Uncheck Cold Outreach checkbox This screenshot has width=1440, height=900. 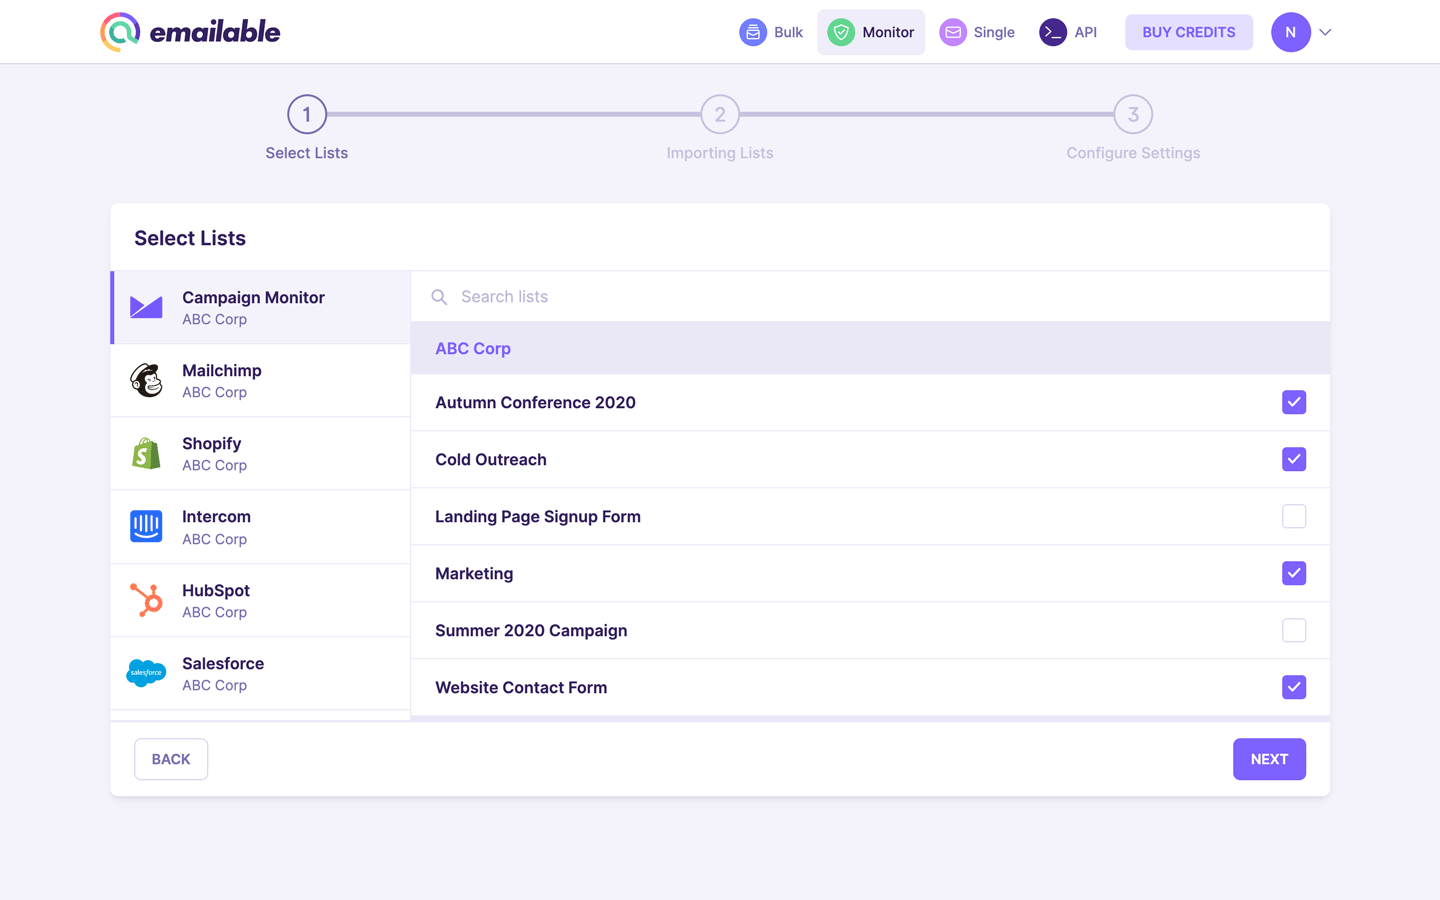coord(1294,459)
